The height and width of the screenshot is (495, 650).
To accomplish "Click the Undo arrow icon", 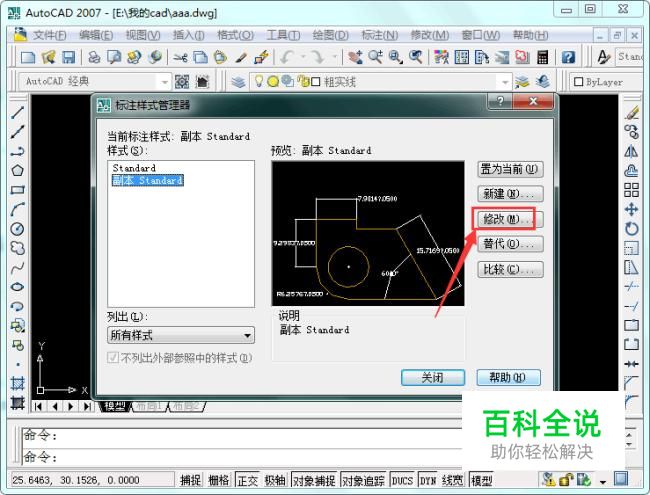I will coord(287,57).
